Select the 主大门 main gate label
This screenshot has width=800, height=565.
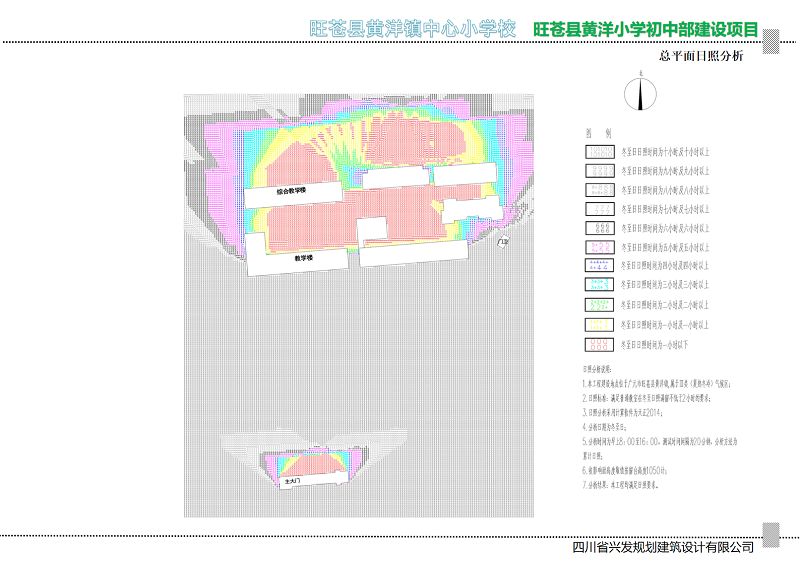292,481
